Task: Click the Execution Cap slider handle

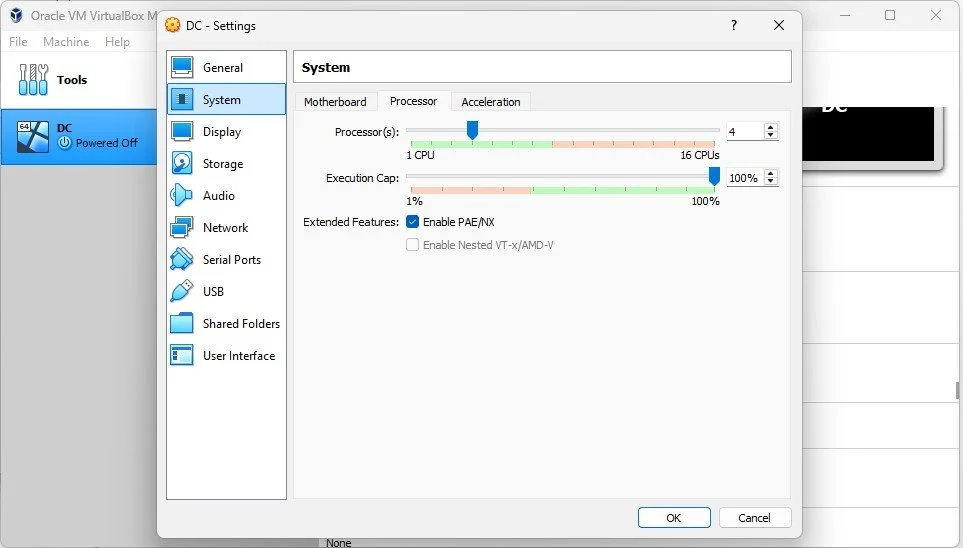Action: pyautogui.click(x=714, y=176)
